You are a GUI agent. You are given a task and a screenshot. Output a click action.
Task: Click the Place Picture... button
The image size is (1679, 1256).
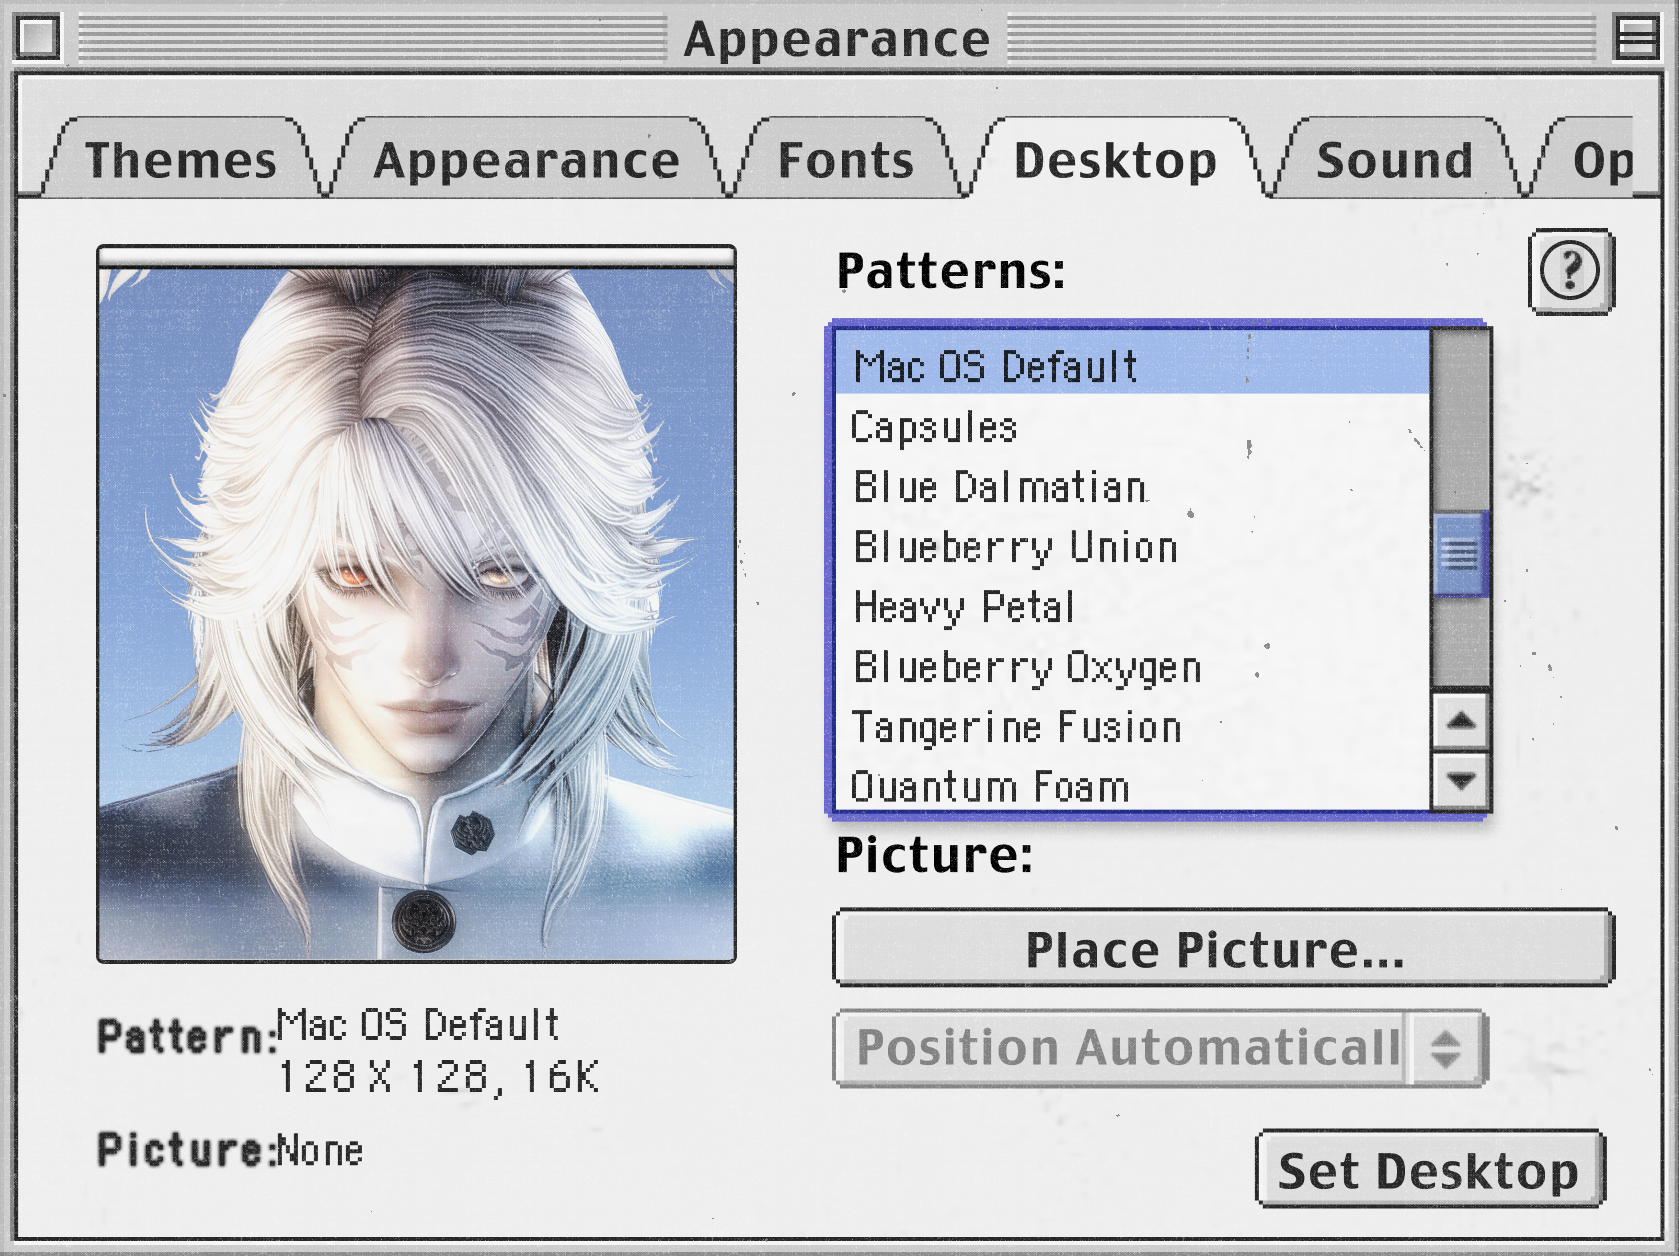click(x=1223, y=948)
